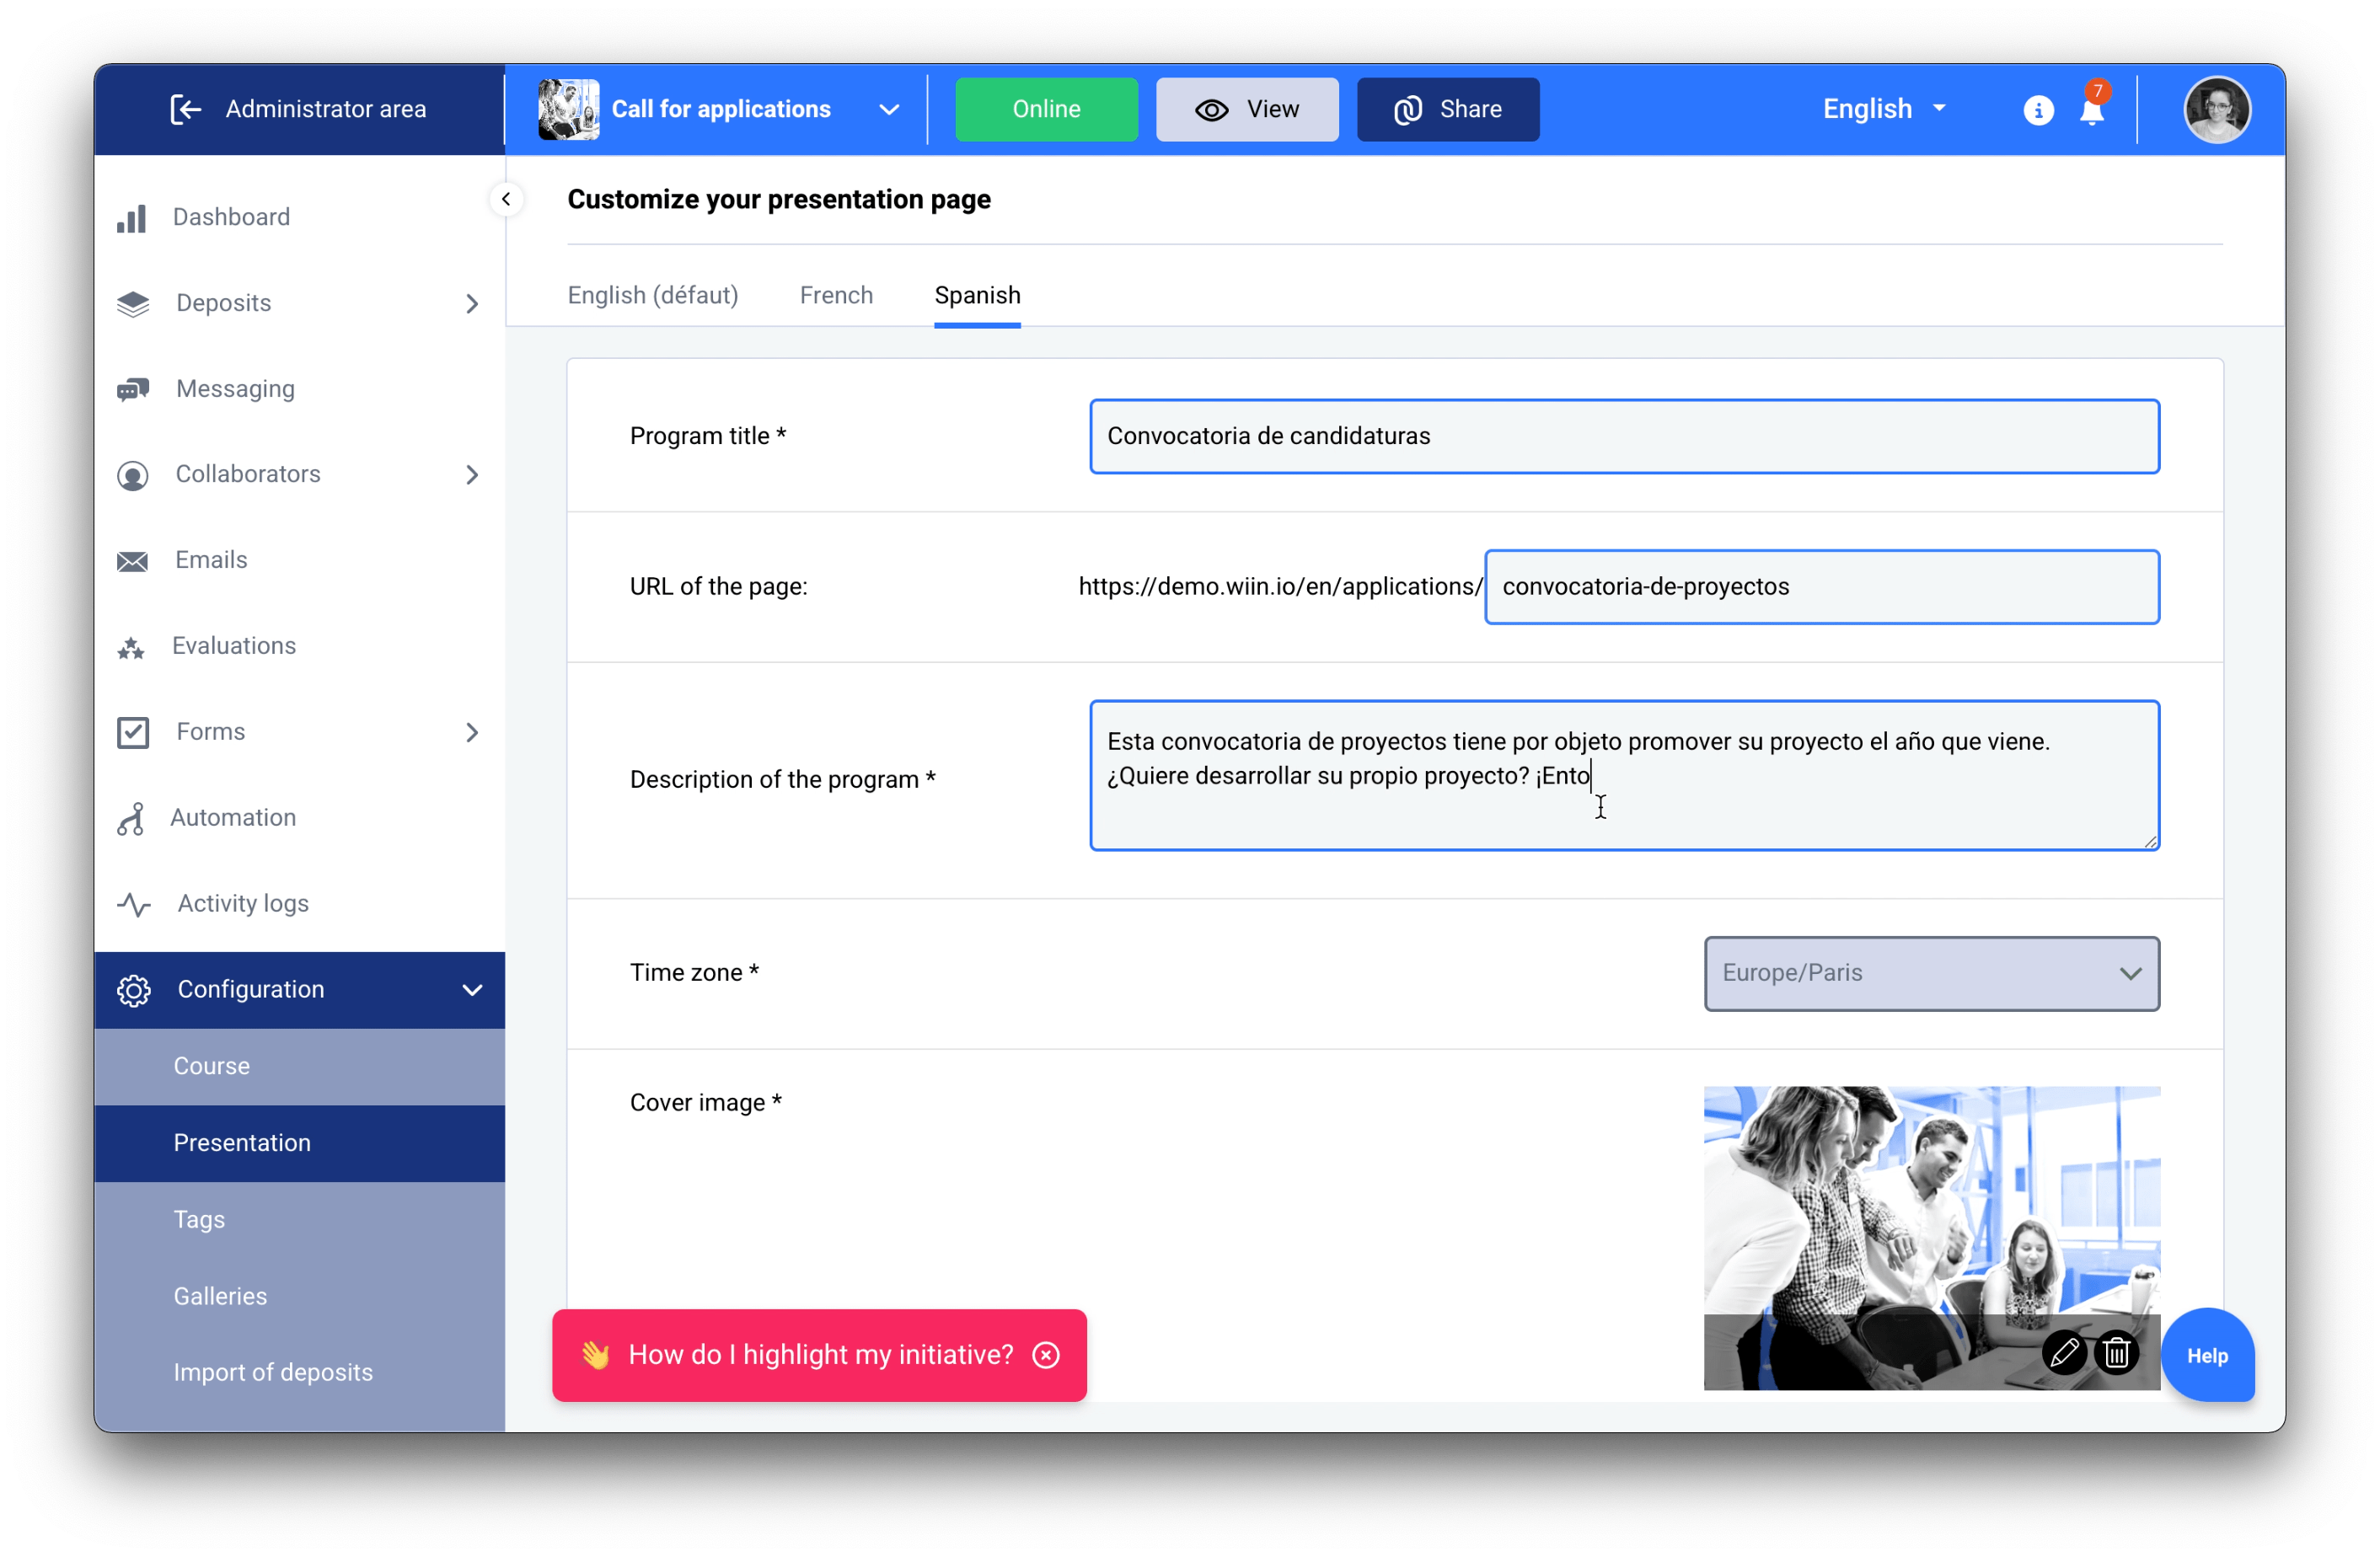Expand the Collaborators submenu chevron
The height and width of the screenshot is (1557, 2380).
tap(472, 475)
